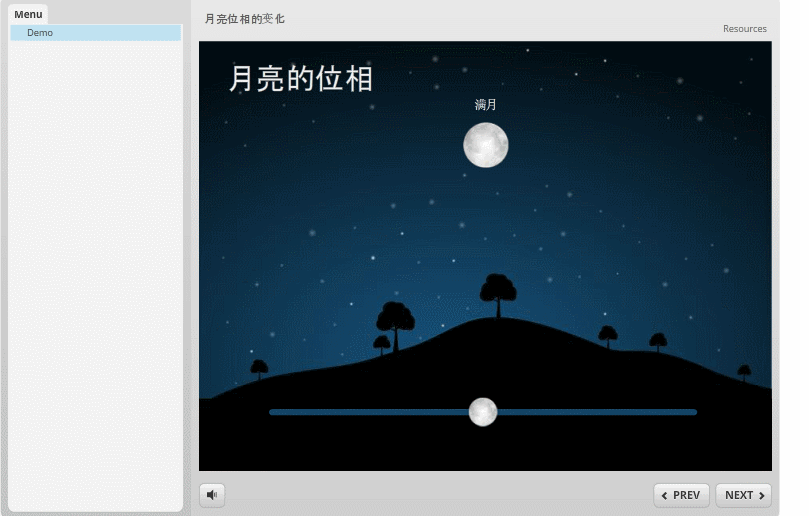Go back using the PREV button
809x516 pixels.
681,495
